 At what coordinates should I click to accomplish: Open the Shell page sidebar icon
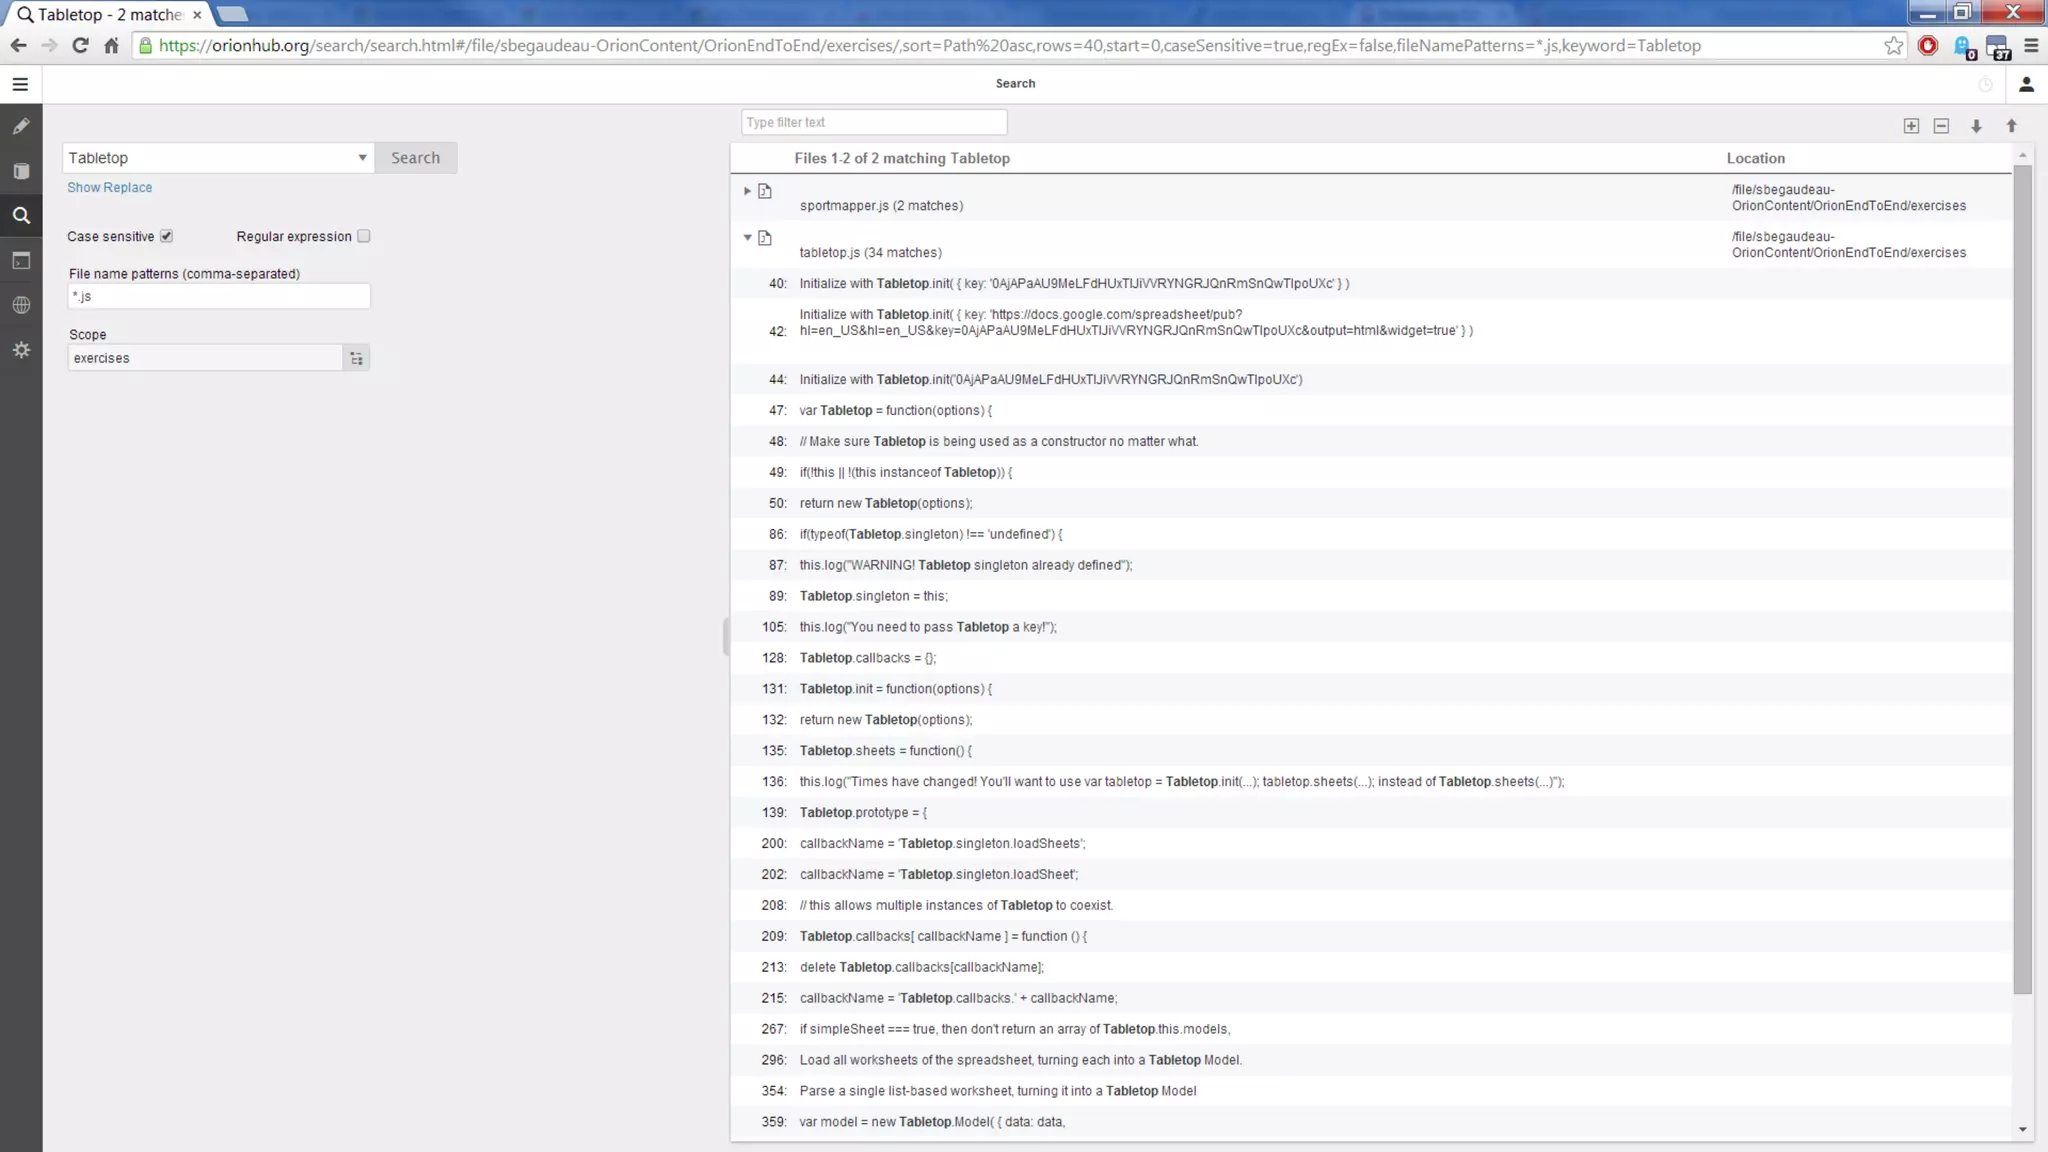click(x=21, y=261)
